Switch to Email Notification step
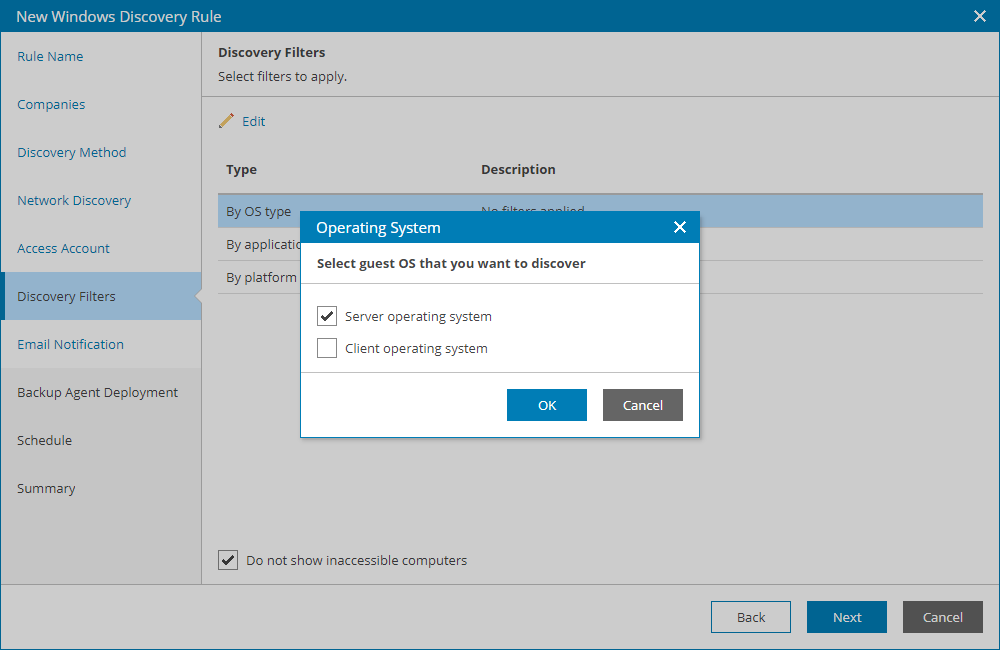The width and height of the screenshot is (1000, 650). (x=69, y=344)
